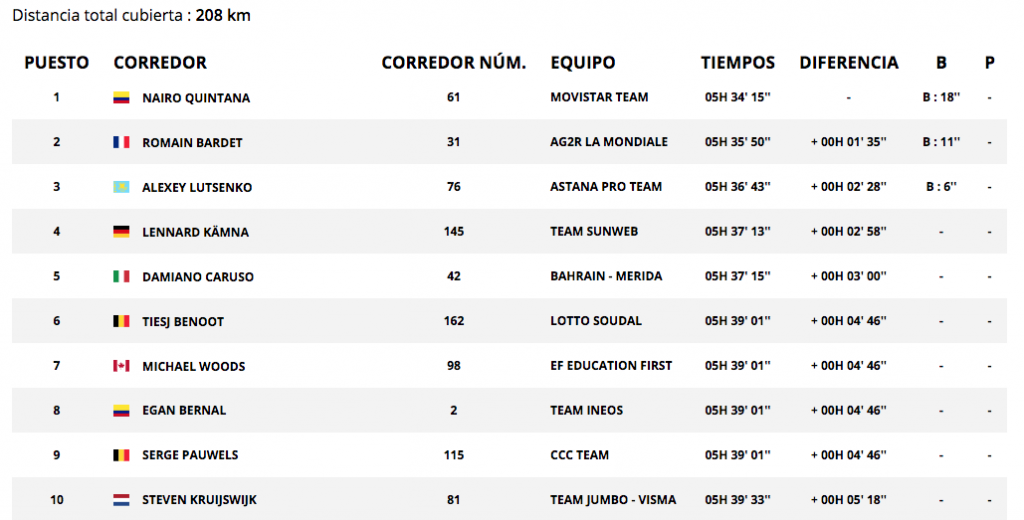
Task: Select the PUESTO column header
Action: pos(57,63)
